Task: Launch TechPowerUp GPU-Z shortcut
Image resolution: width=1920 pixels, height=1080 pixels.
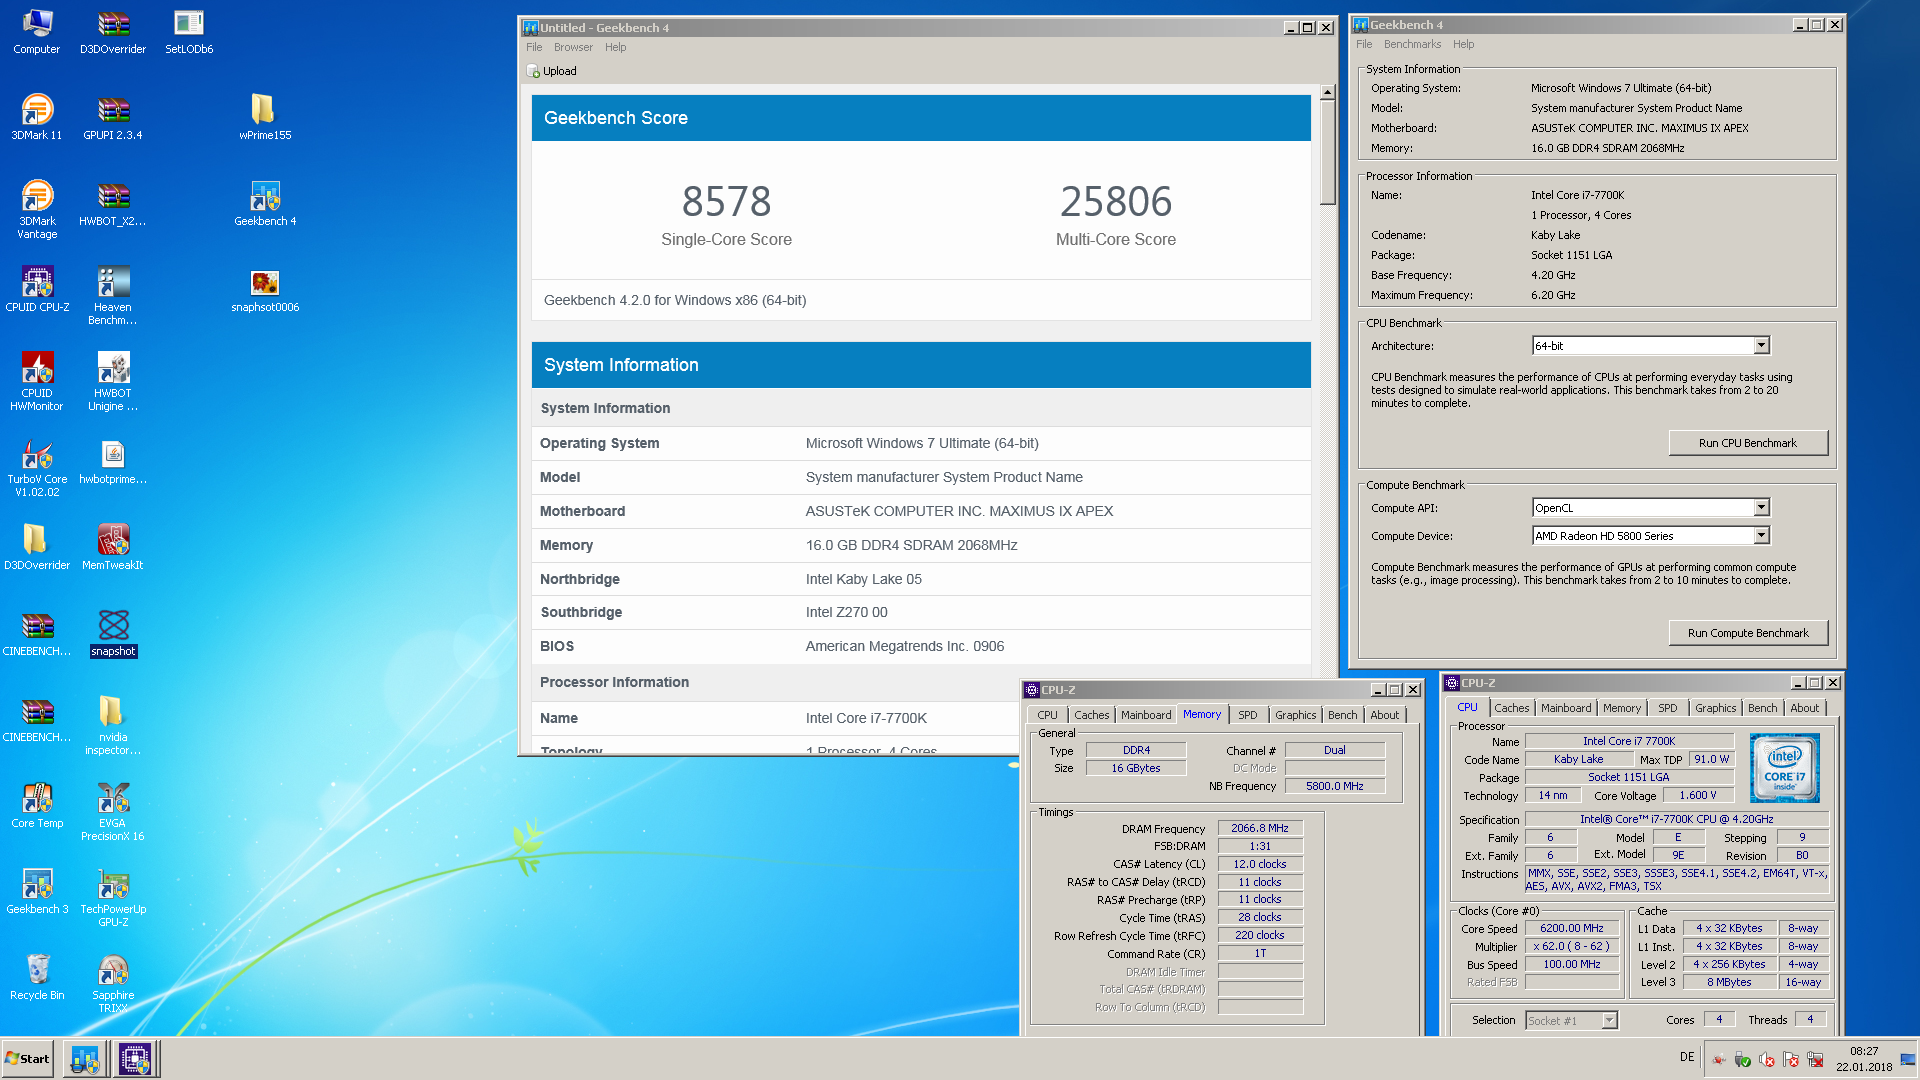Action: click(x=113, y=896)
